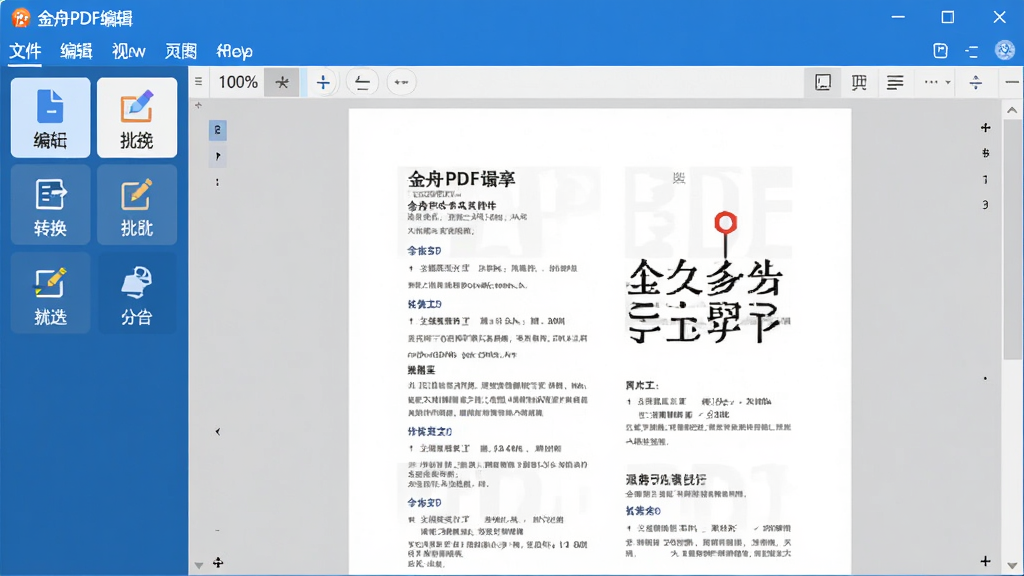The image size is (1024, 576).
Task: Click the 金舟PDF document title heading
Action: pos(462,179)
